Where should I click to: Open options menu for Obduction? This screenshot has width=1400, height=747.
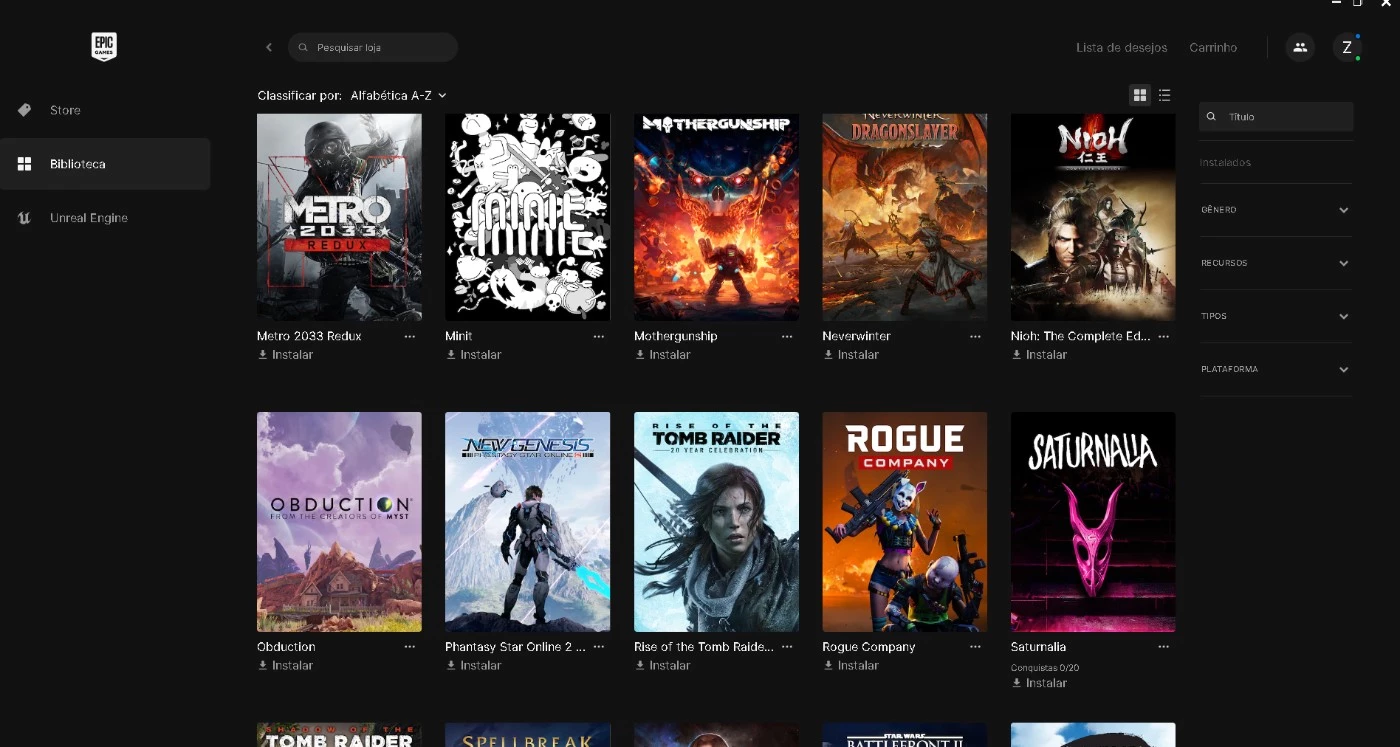(x=410, y=647)
